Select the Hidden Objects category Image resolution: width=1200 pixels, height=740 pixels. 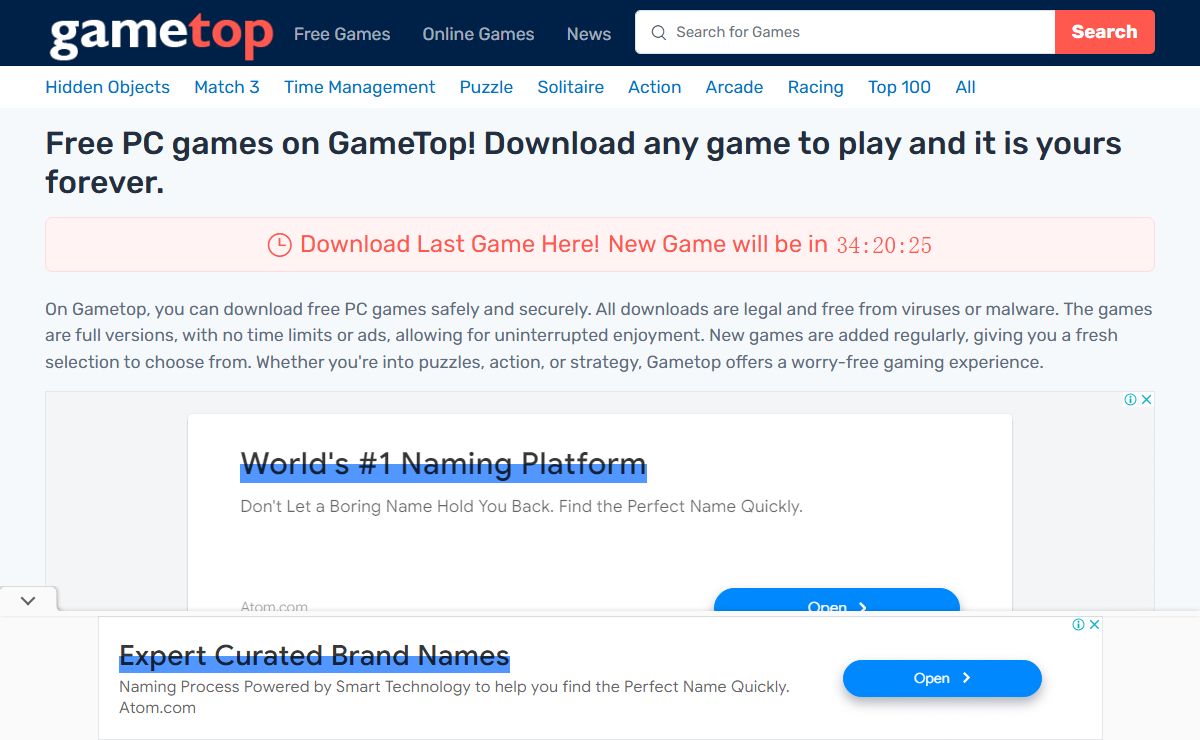(x=107, y=87)
